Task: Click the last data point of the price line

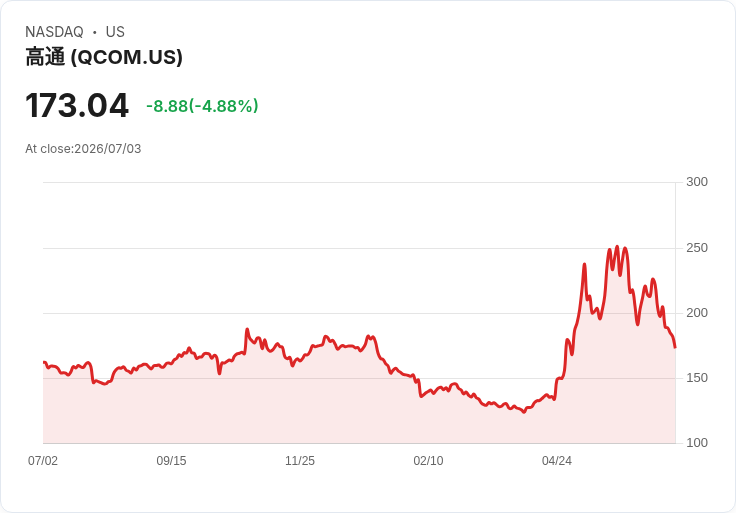Action: tap(675, 347)
